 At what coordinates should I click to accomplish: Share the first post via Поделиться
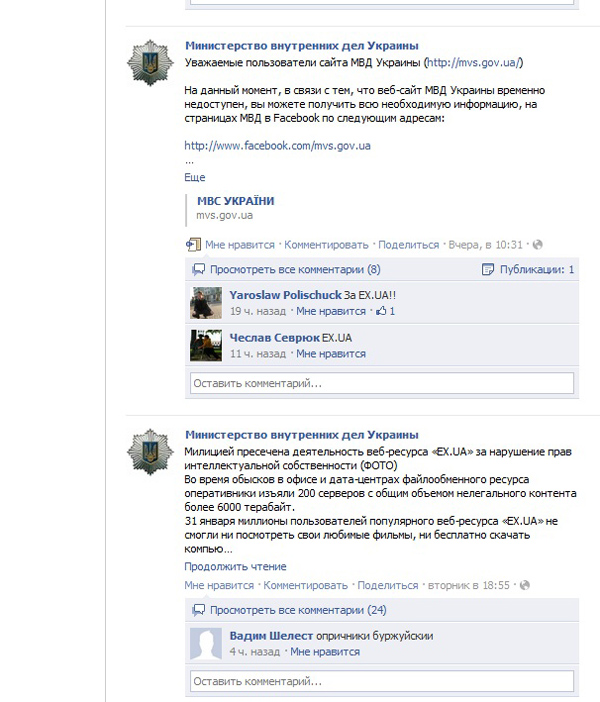click(x=409, y=245)
